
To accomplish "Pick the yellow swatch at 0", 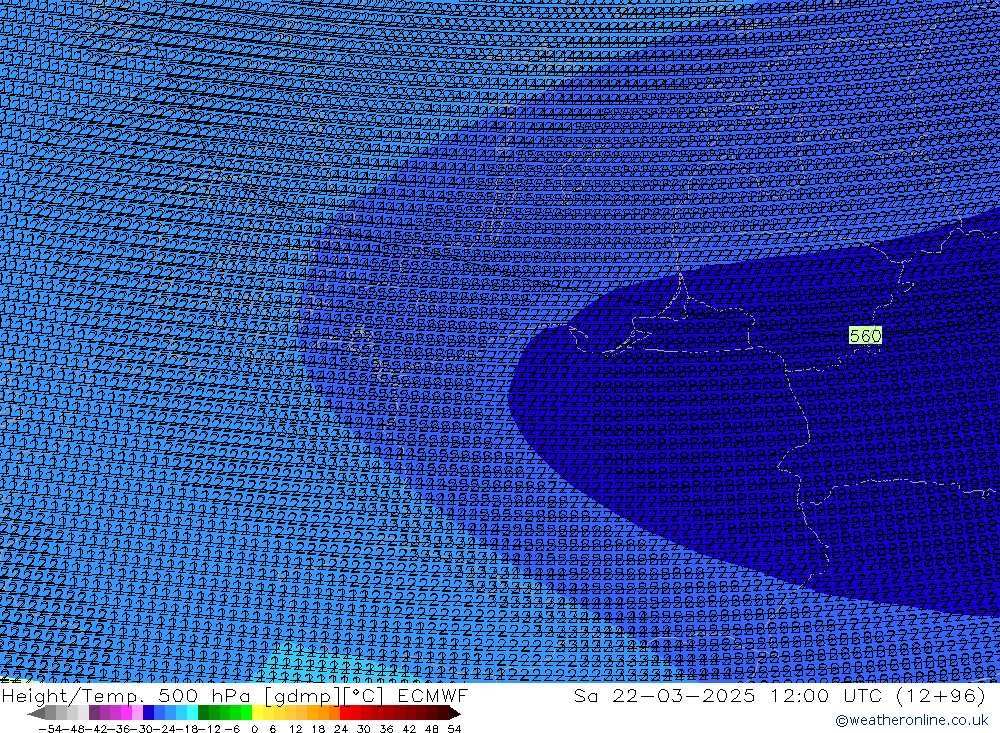I will tap(258, 713).
